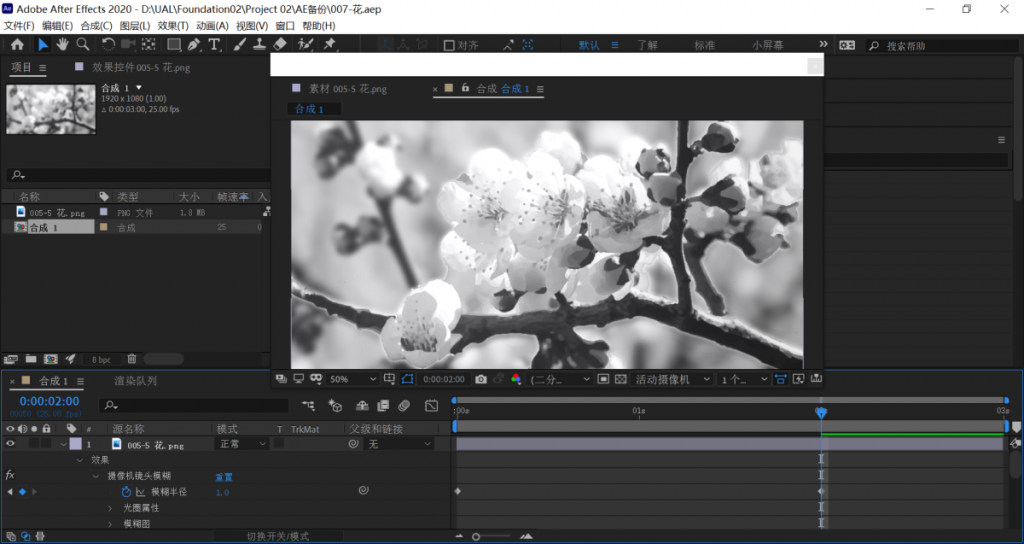Toggle the 对齐 snapping checkbox
The image size is (1024, 544).
click(x=449, y=45)
